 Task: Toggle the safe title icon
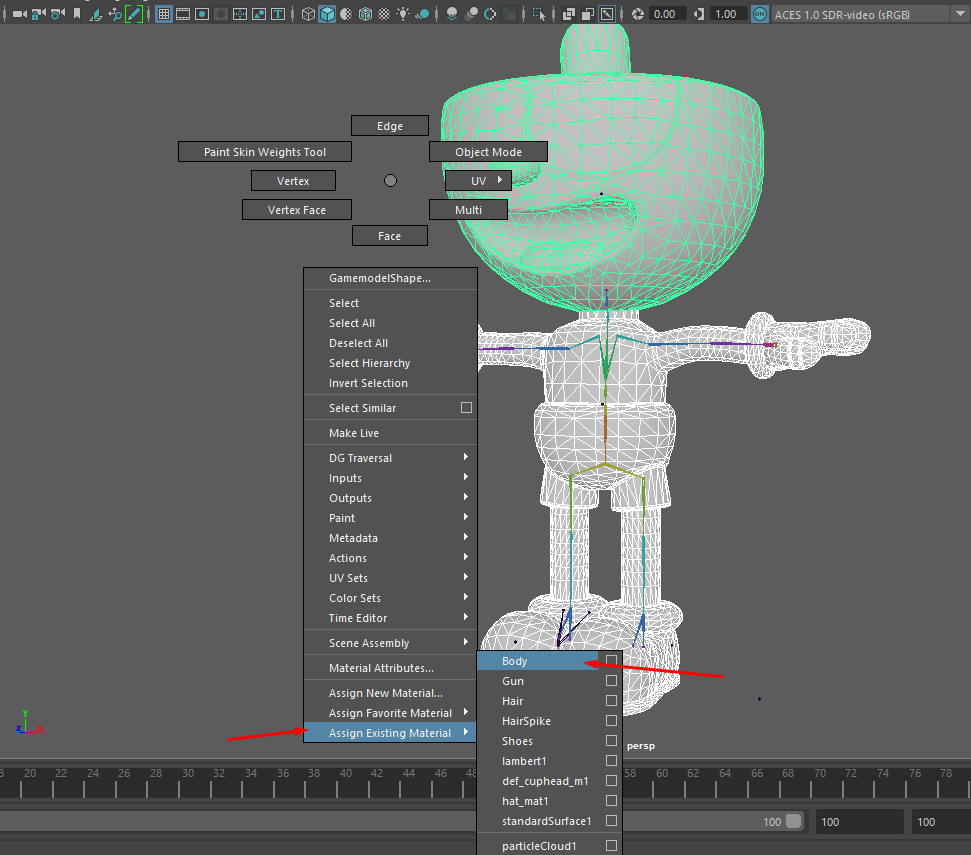(x=278, y=14)
